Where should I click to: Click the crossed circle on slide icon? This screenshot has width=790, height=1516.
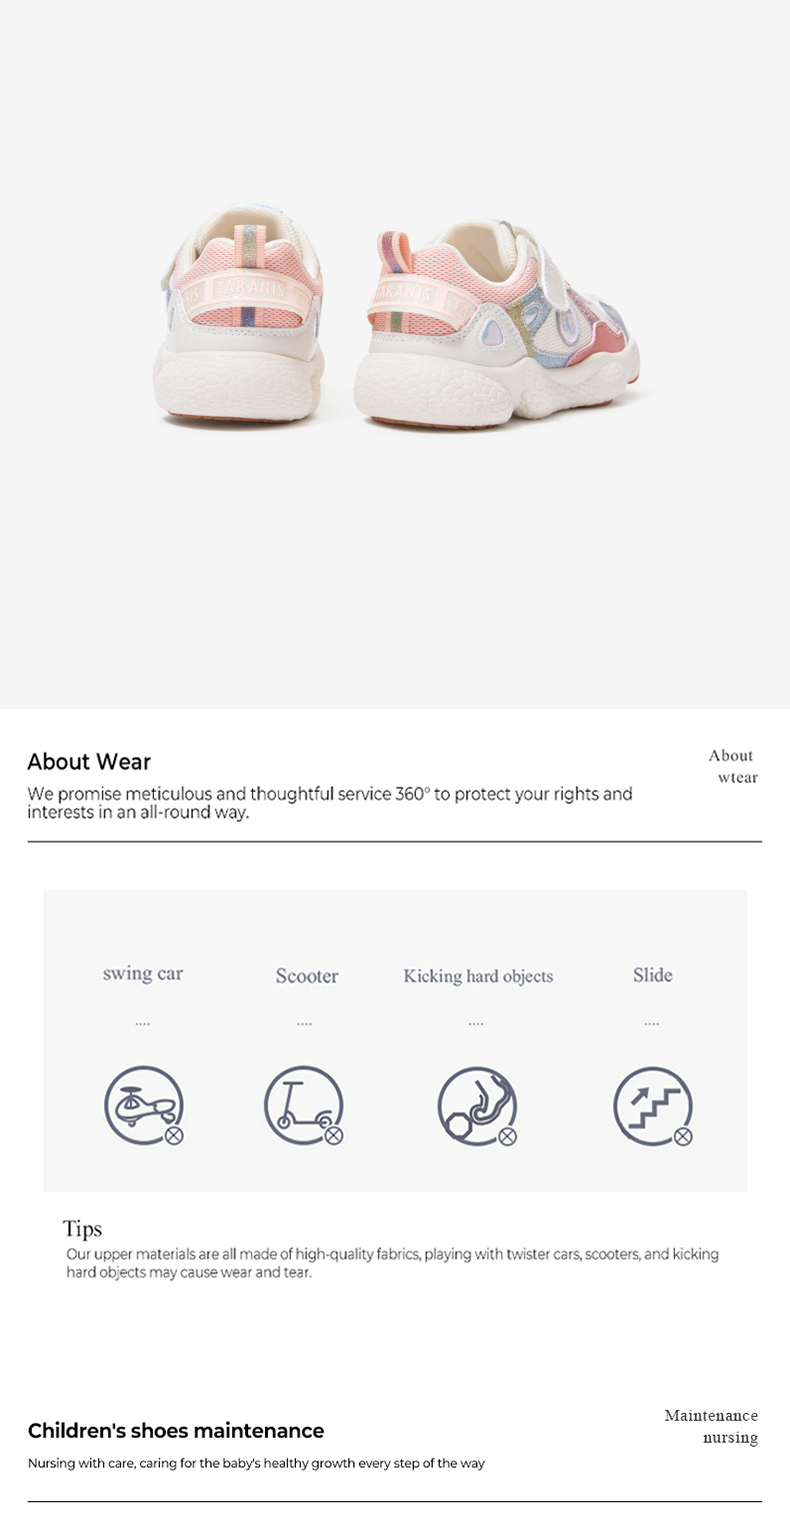pos(683,1136)
